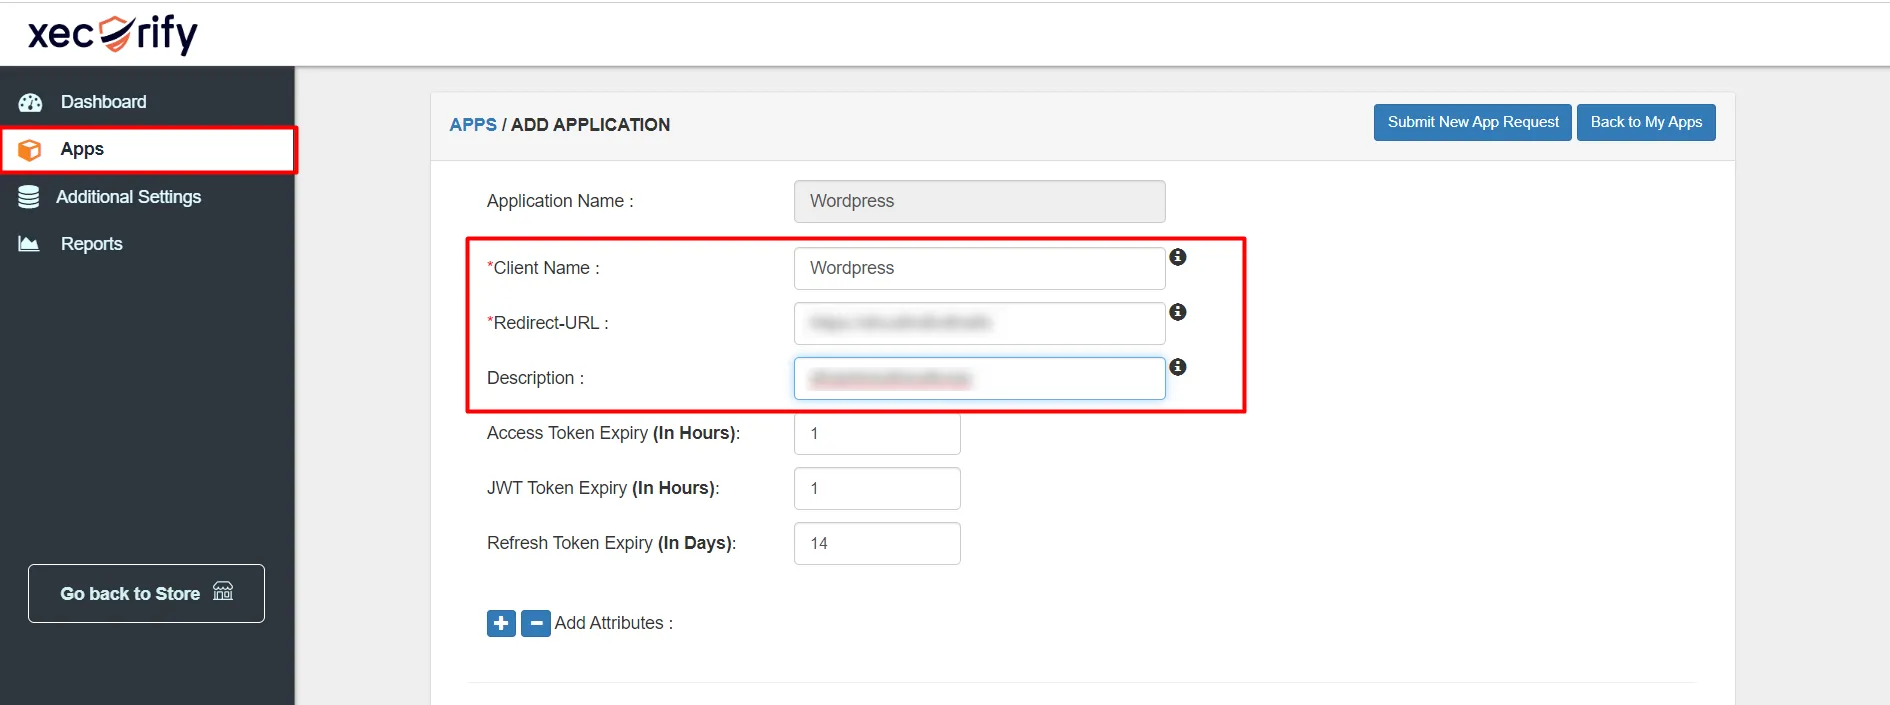Click the Dashboard gauge icon
The image size is (1890, 705).
coord(30,102)
